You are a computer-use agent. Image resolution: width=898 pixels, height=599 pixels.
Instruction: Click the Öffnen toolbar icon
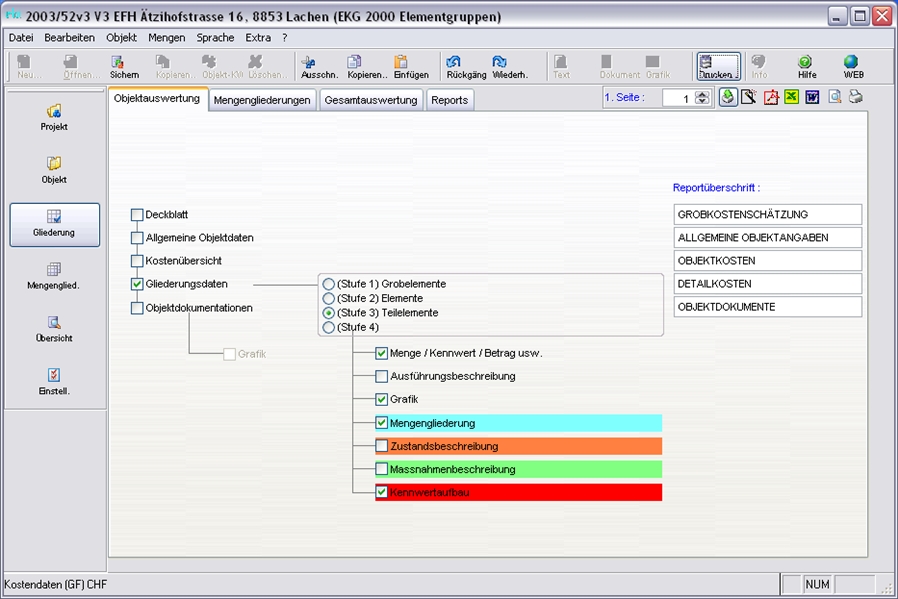pyautogui.click(x=70, y=62)
